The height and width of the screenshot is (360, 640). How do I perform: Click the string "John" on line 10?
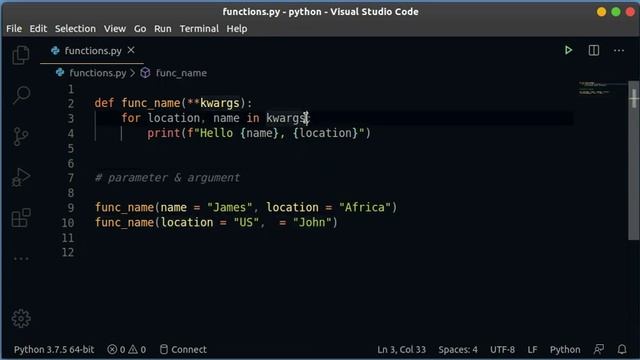(x=312, y=222)
